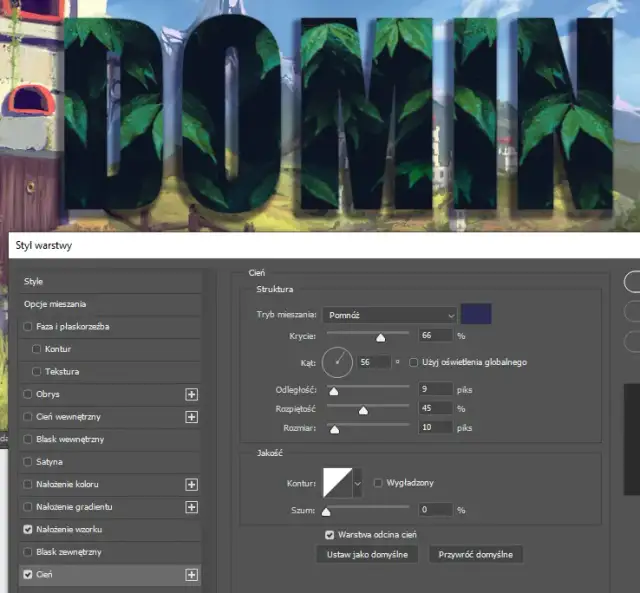Select the Satyna style entry
Viewport: 640px width, 593px height.
pos(49,462)
